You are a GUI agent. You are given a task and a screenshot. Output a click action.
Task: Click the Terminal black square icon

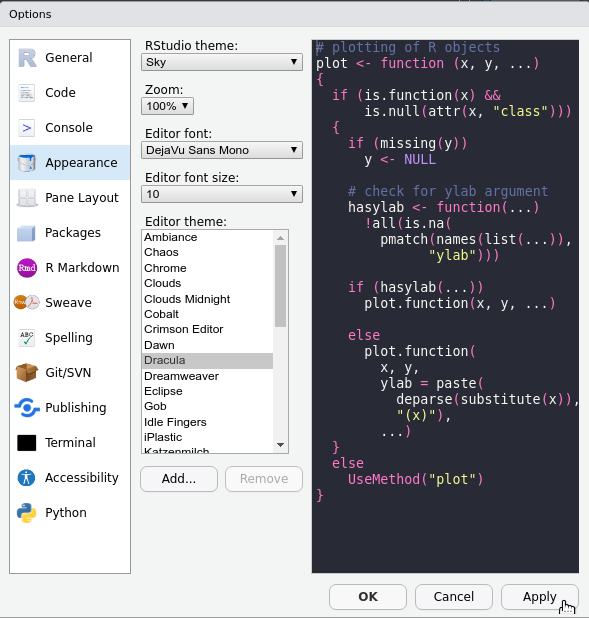pos(27,443)
